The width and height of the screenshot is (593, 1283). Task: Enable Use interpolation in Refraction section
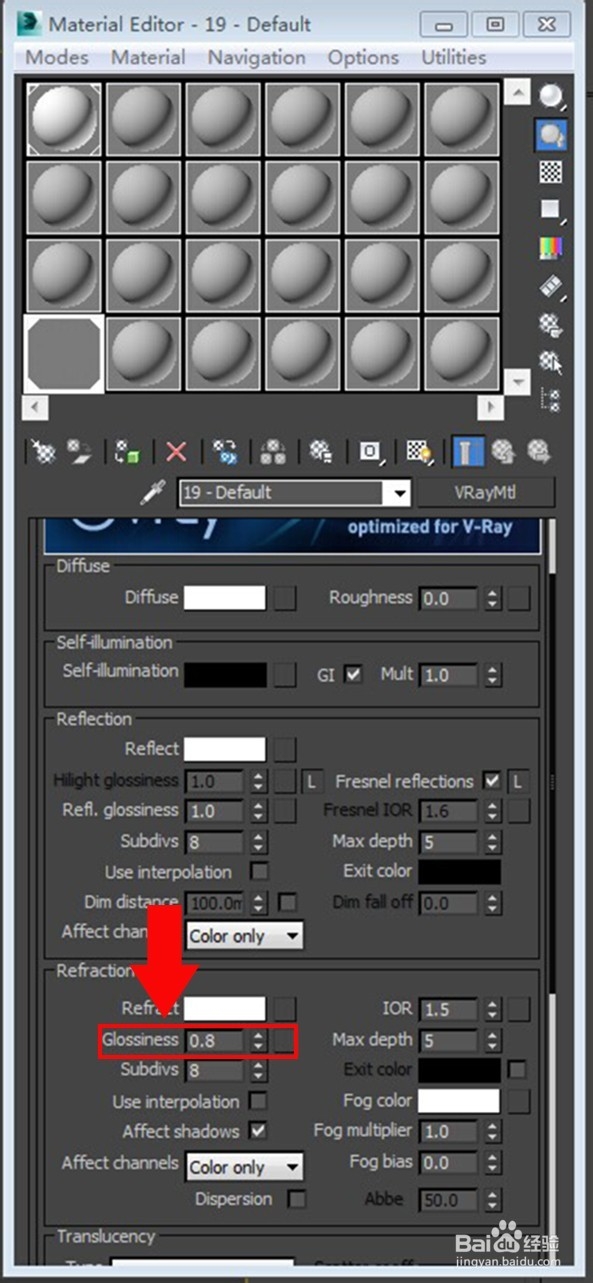tap(258, 1102)
